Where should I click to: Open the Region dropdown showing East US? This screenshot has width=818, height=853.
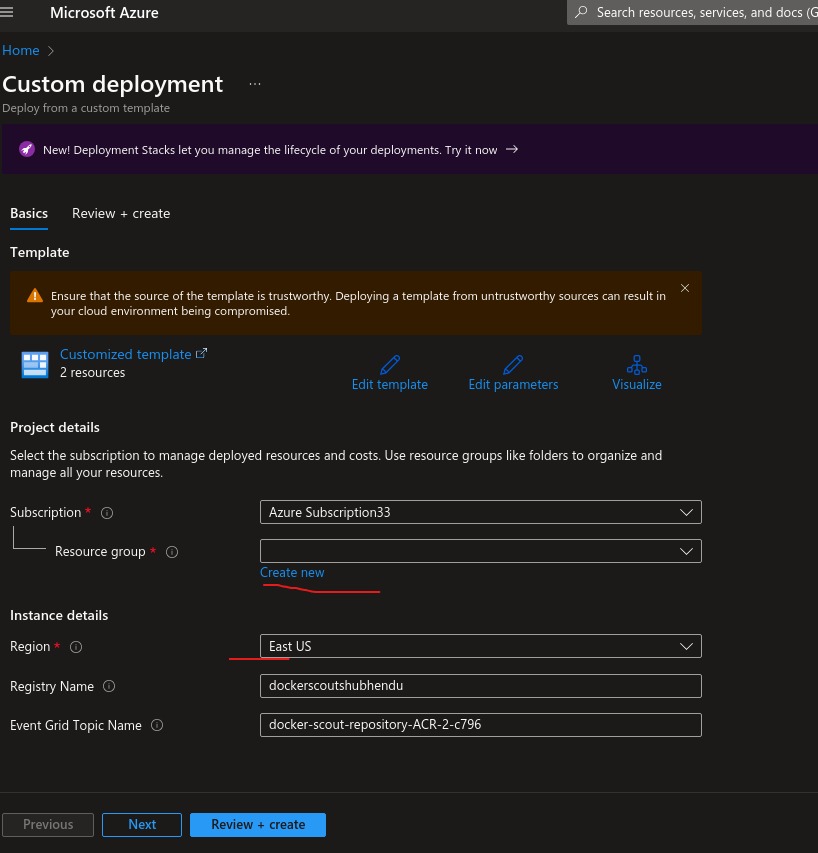[481, 646]
